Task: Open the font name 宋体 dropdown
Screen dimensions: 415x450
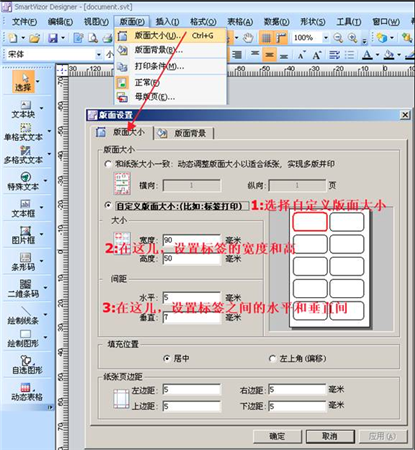Action: pos(99,55)
